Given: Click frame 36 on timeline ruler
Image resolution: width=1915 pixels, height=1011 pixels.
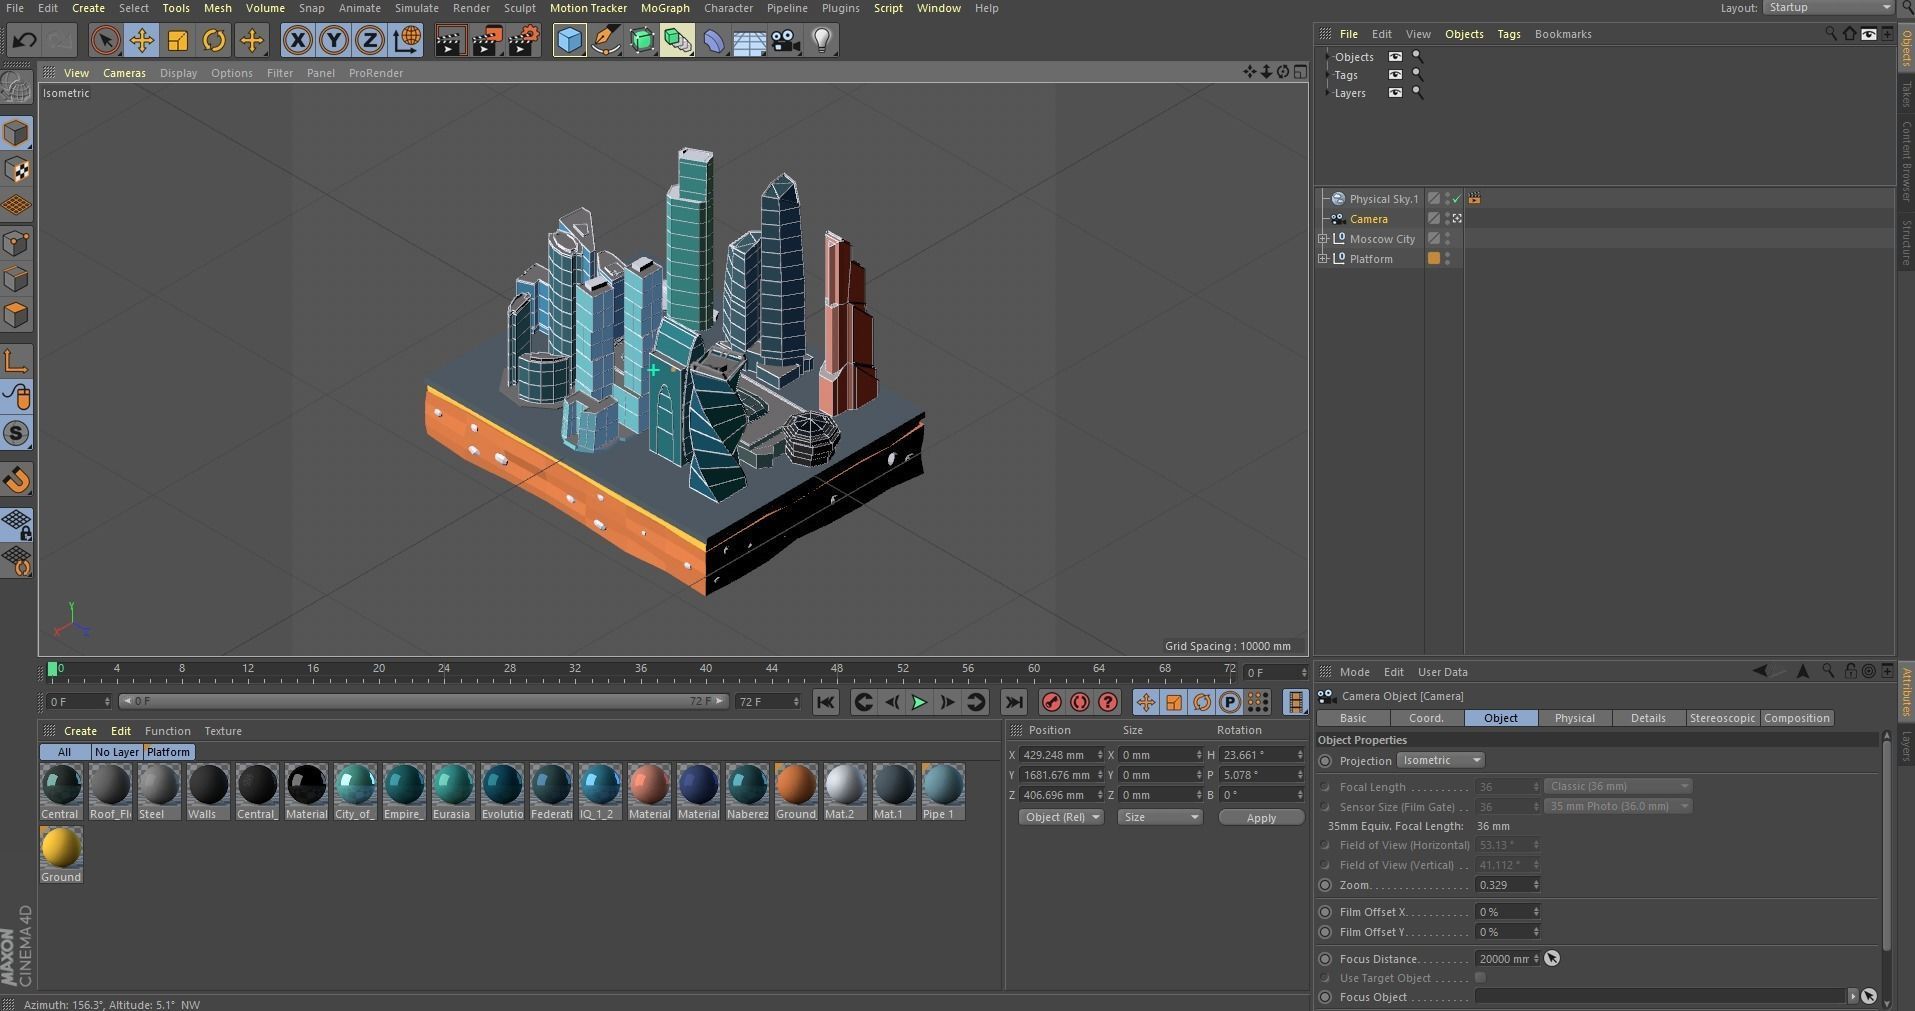Looking at the screenshot, I should (x=641, y=669).
